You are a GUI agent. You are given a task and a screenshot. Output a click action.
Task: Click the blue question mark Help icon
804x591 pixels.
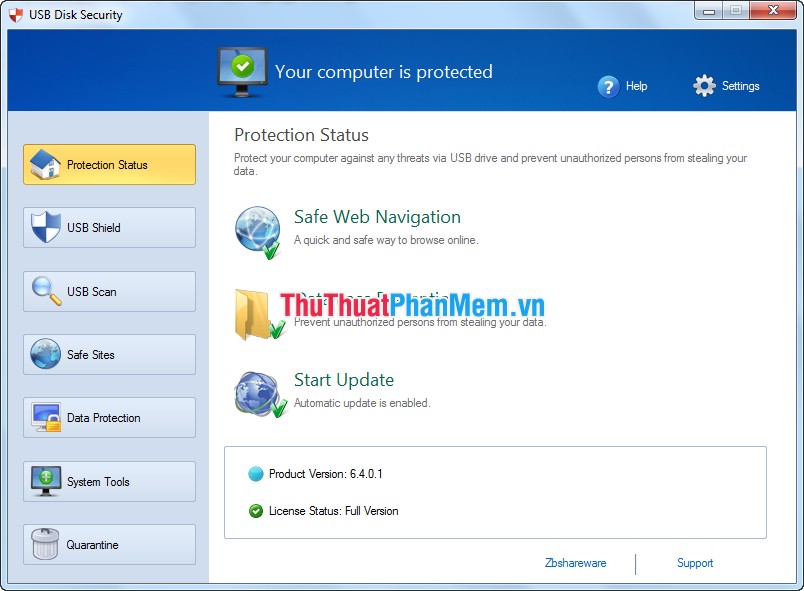tap(608, 87)
